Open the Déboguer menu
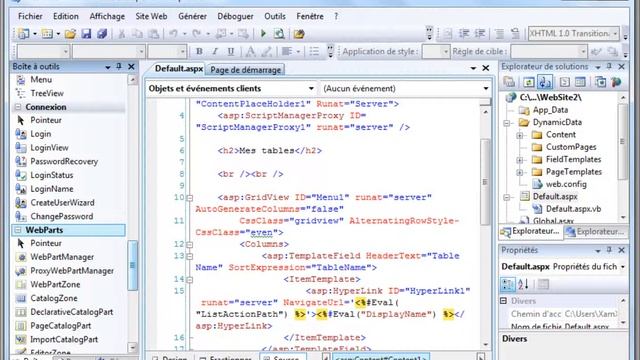Image resolution: width=640 pixels, height=360 pixels. point(235,16)
